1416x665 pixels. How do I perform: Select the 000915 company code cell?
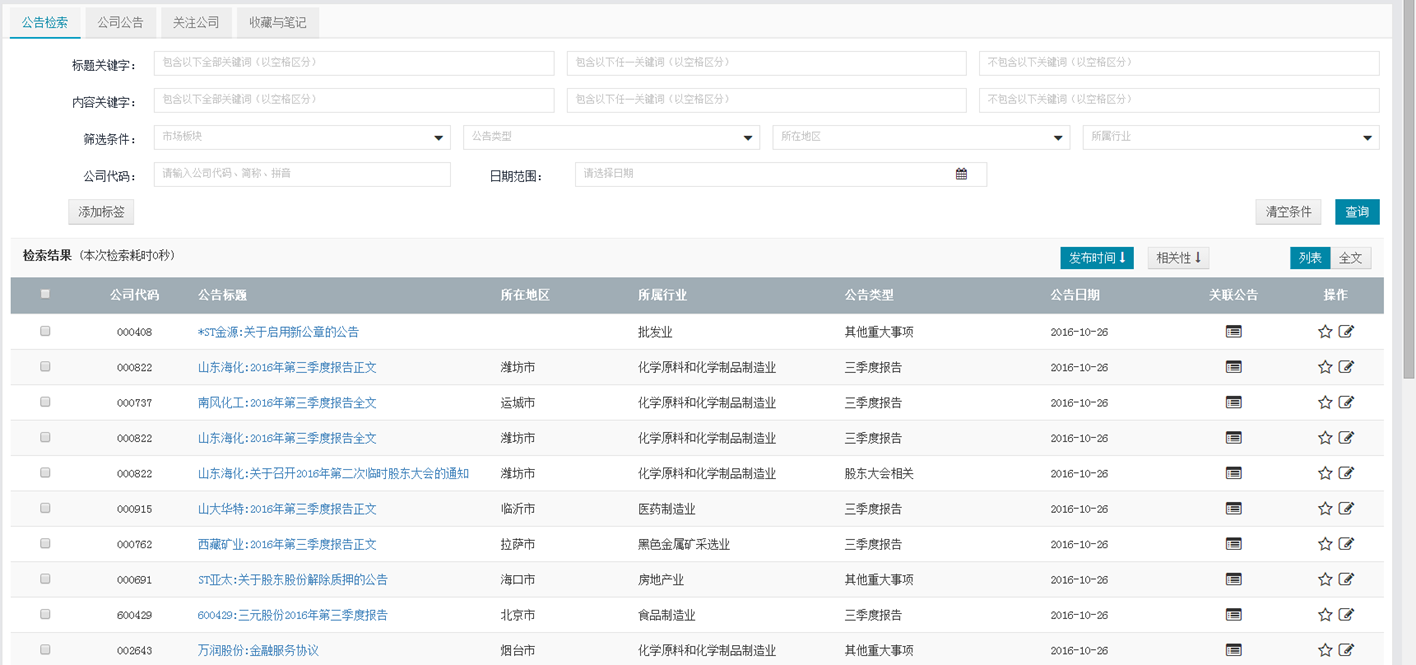[134, 509]
